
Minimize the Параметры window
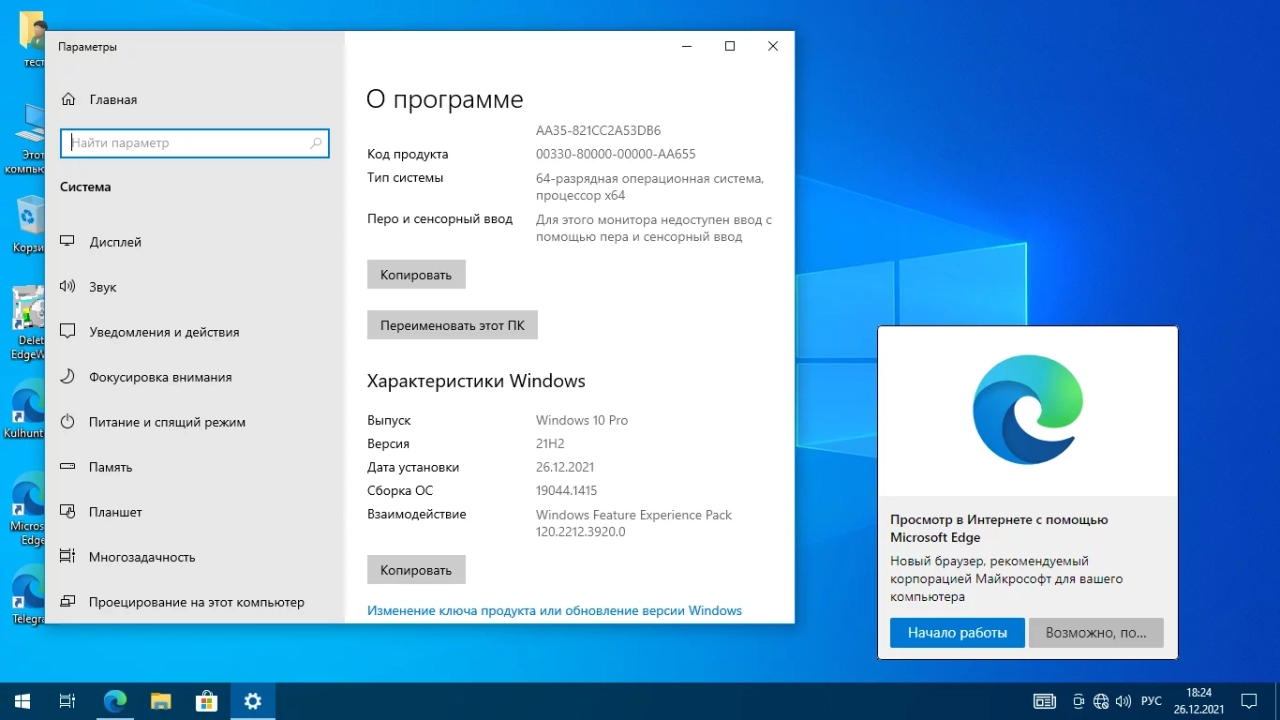(687, 46)
